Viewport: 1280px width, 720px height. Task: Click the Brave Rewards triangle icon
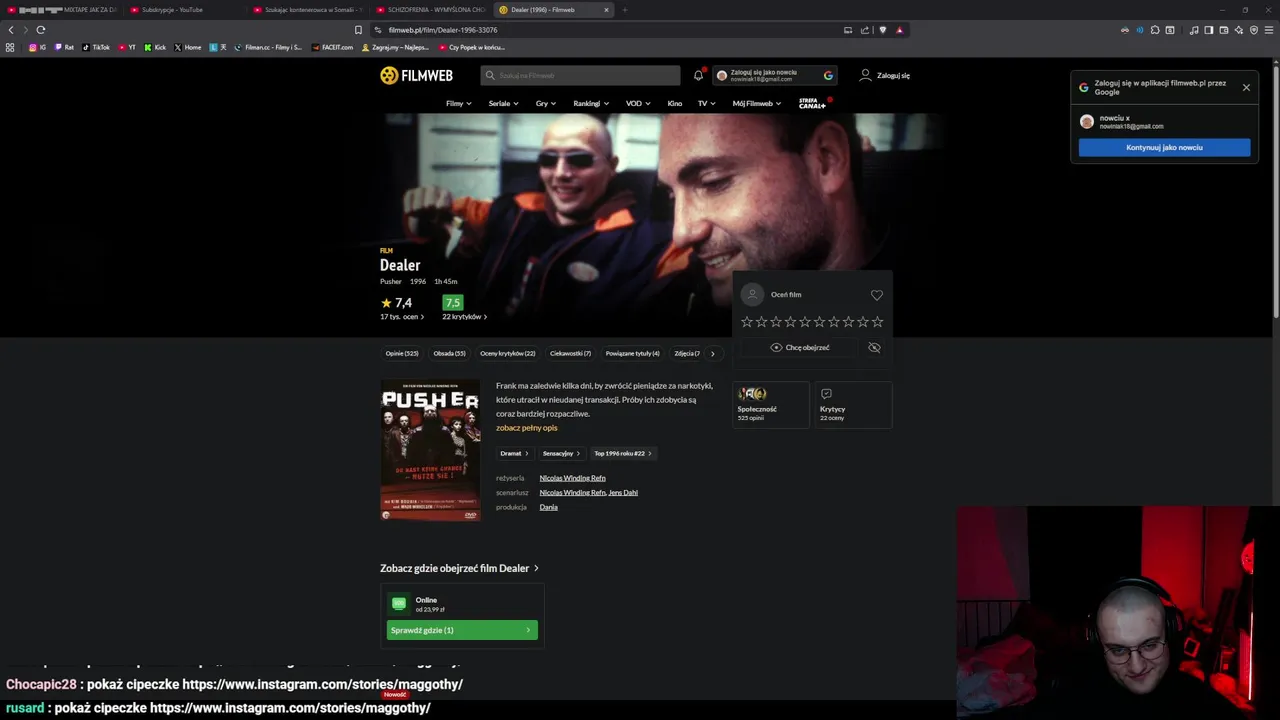899,30
